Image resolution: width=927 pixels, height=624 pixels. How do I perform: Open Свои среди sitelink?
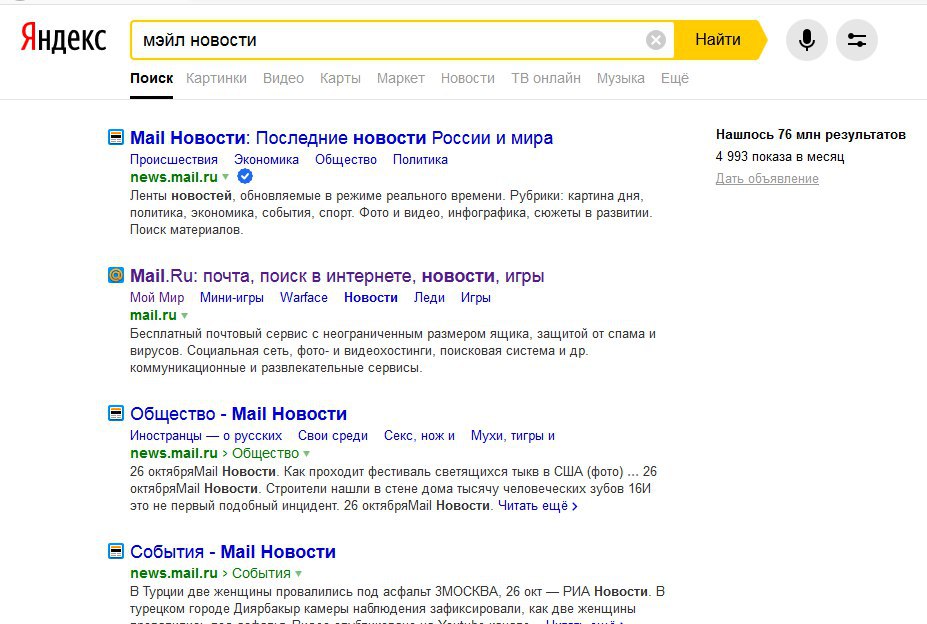333,436
